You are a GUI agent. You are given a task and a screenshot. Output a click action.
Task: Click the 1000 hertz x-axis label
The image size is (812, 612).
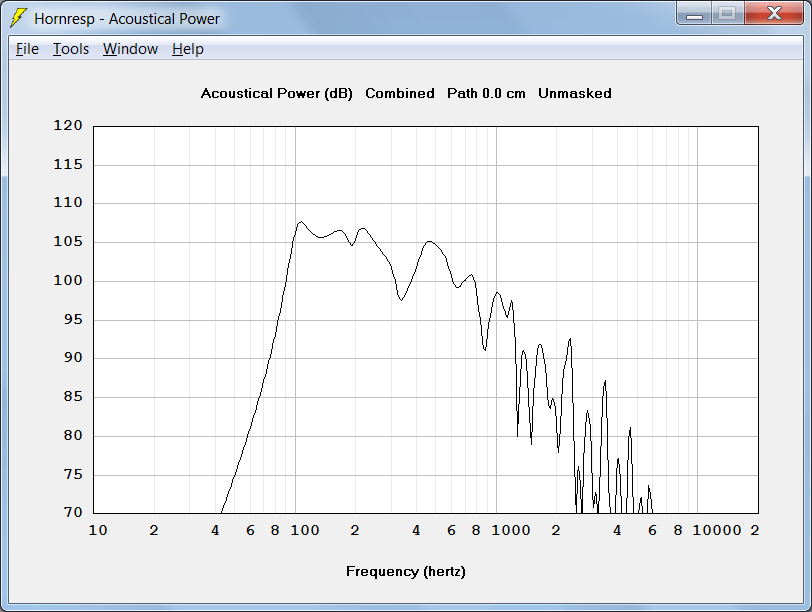point(511,530)
